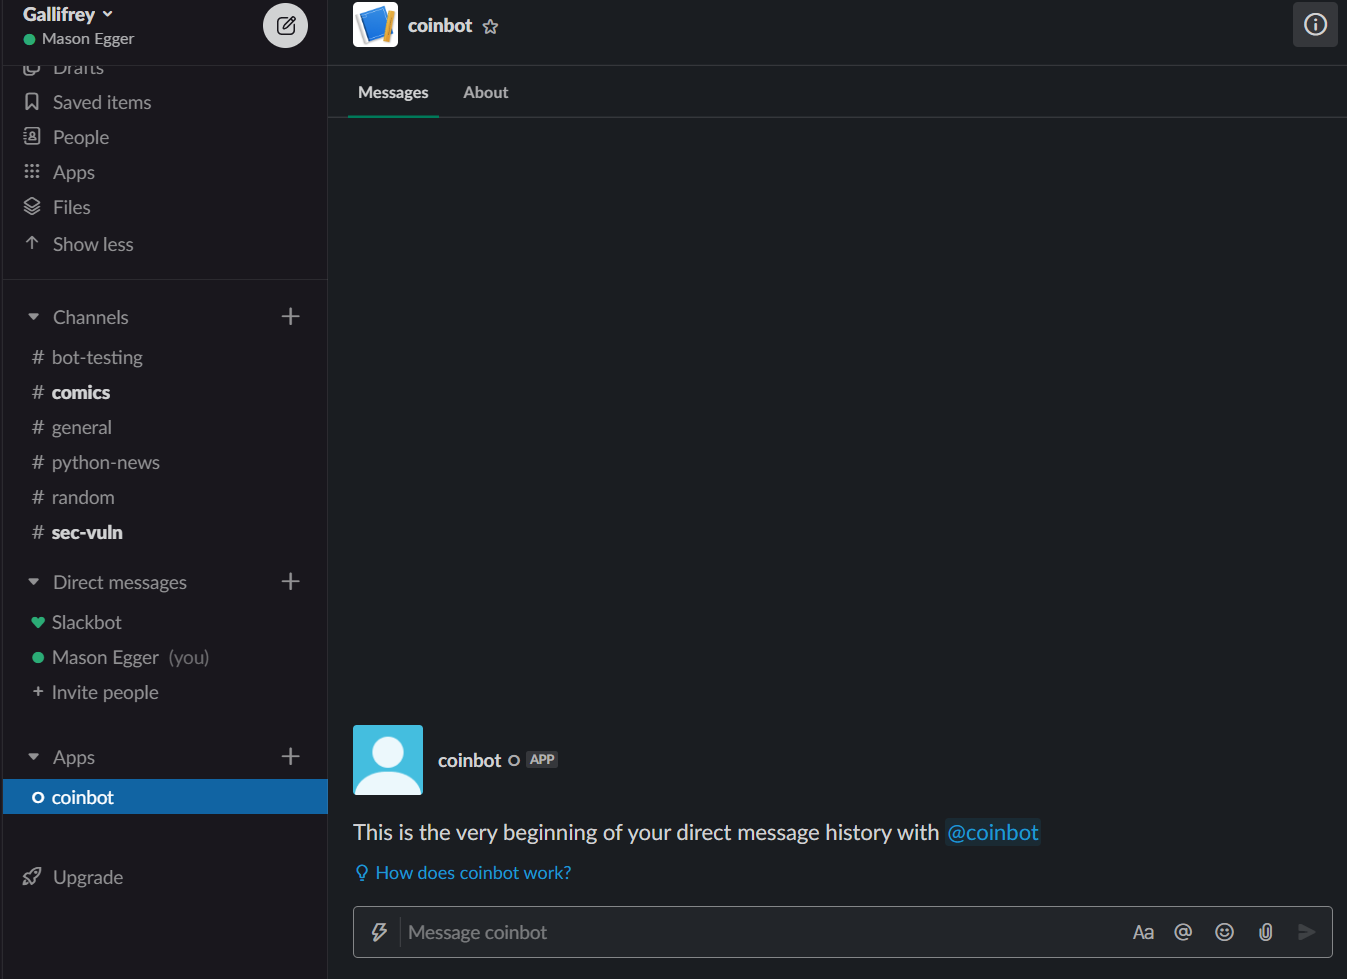Select coinbot in Apps list
The image size is (1347, 979).
coord(165,797)
